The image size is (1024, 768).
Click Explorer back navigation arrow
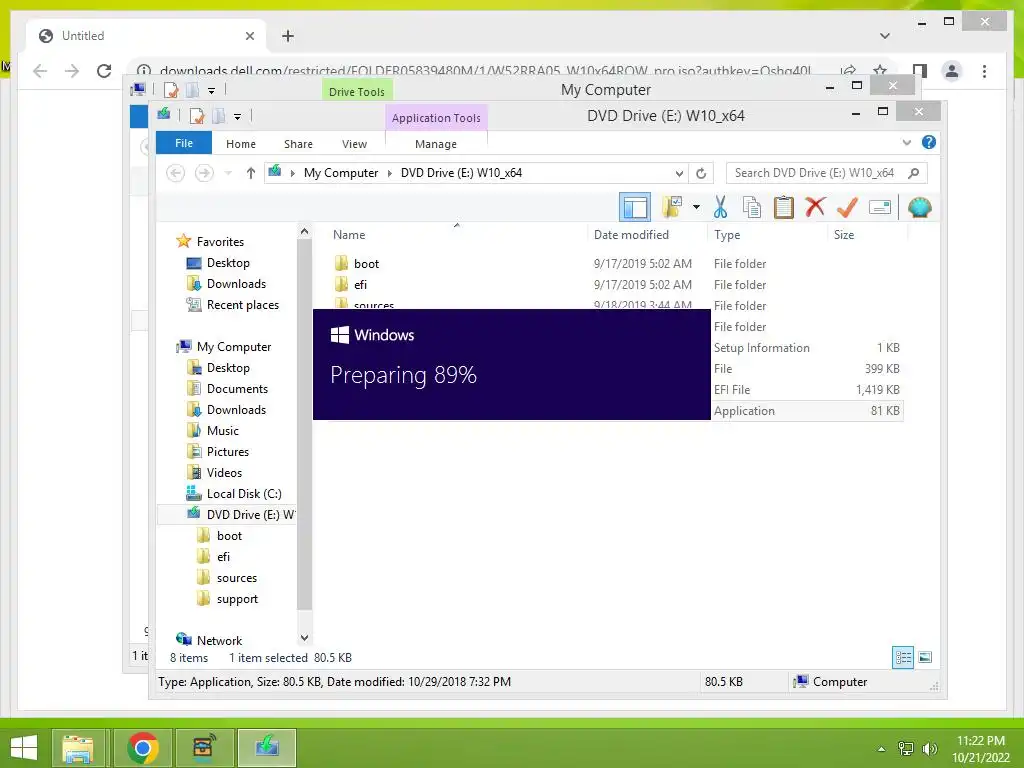tap(175, 173)
